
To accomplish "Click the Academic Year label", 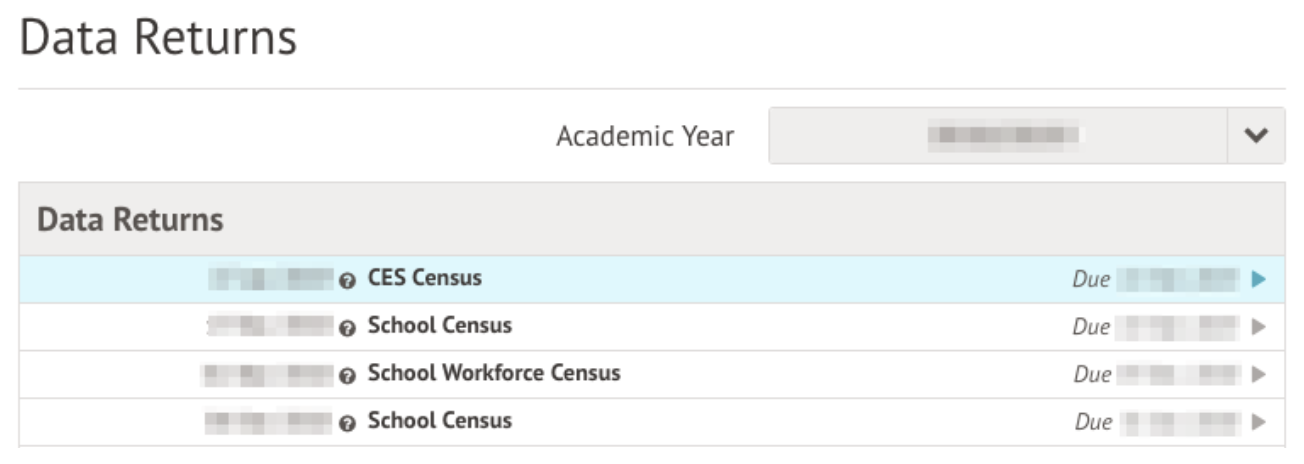I will [645, 136].
